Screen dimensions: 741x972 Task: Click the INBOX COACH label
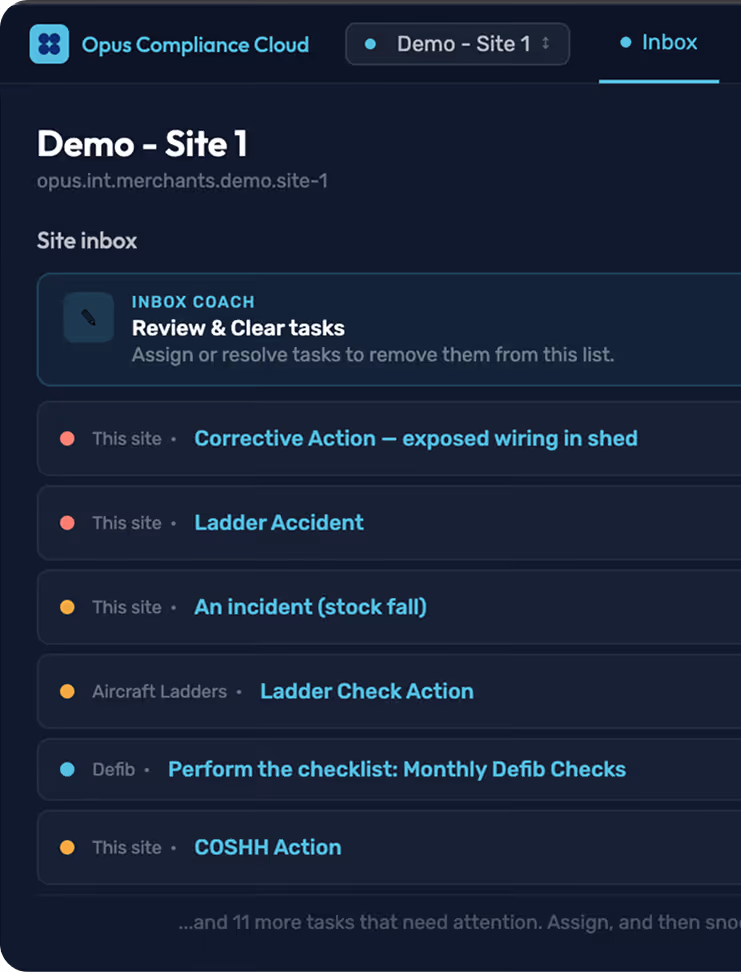(193, 302)
